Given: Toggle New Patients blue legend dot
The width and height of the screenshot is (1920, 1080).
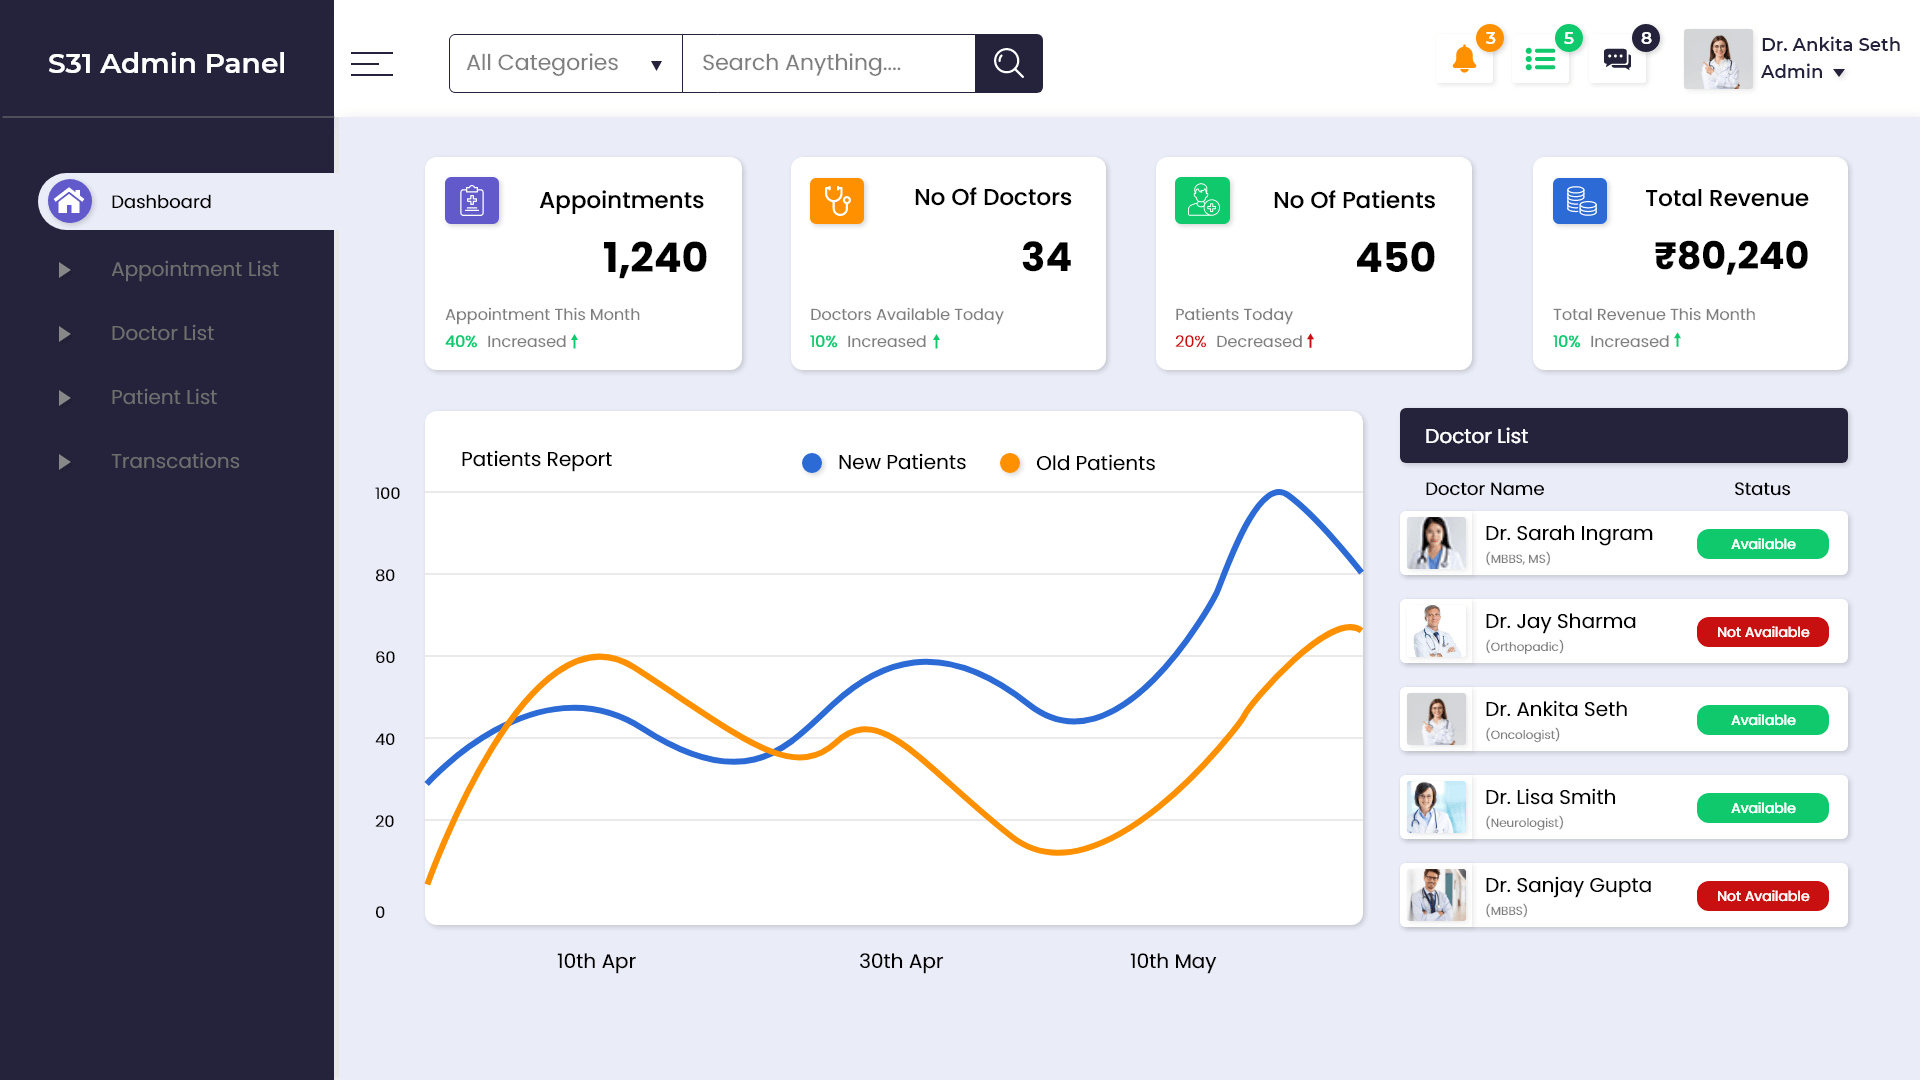Looking at the screenshot, I should (812, 463).
